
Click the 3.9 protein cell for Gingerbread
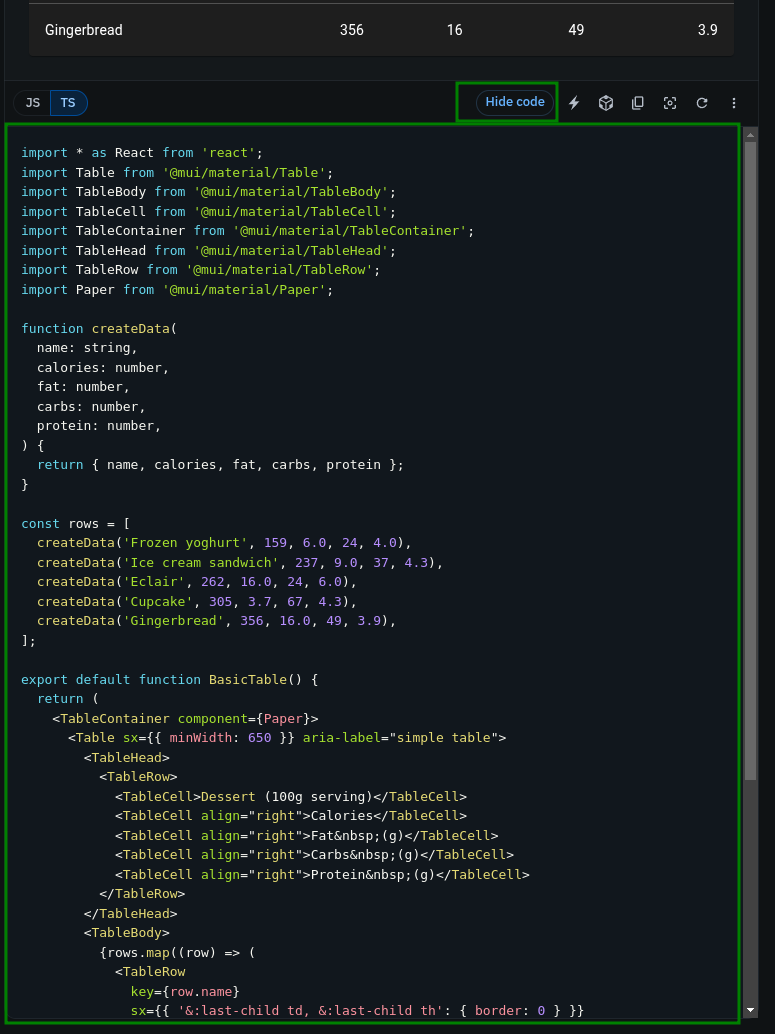[x=707, y=30]
